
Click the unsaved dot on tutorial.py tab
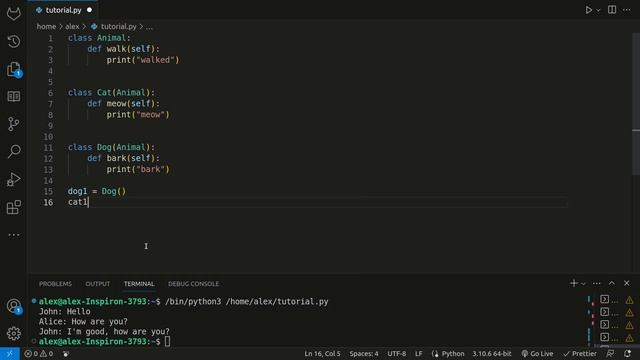[x=89, y=10]
